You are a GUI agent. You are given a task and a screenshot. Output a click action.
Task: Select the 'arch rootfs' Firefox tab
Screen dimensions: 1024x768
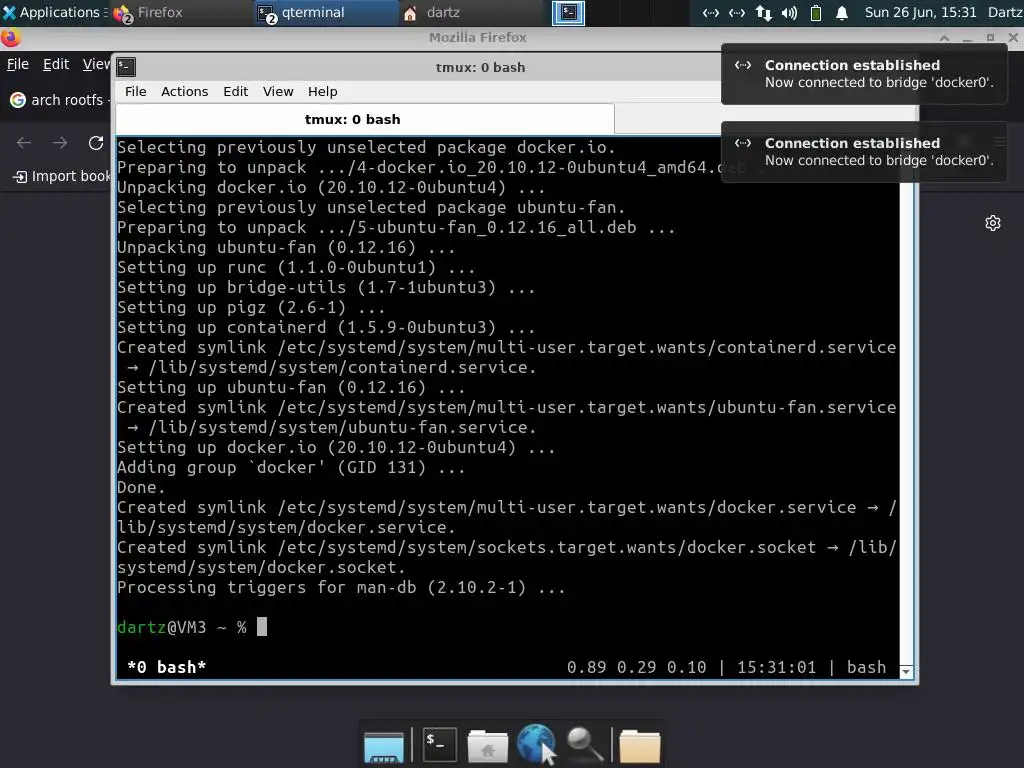point(58,100)
